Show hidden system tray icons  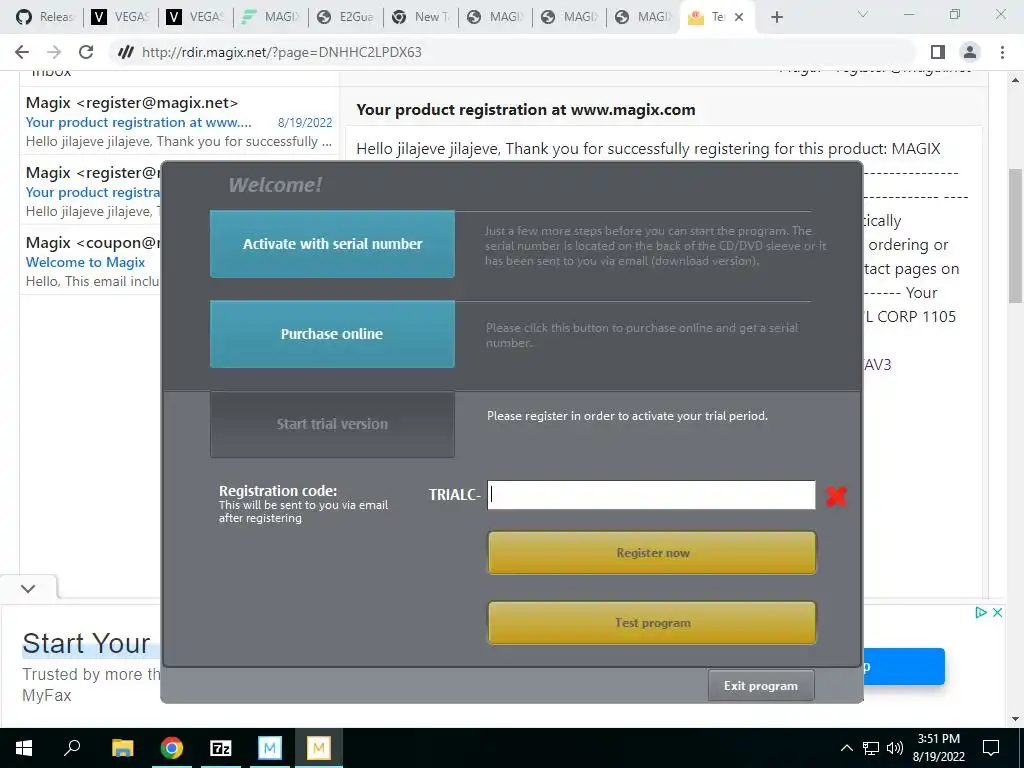(846, 748)
